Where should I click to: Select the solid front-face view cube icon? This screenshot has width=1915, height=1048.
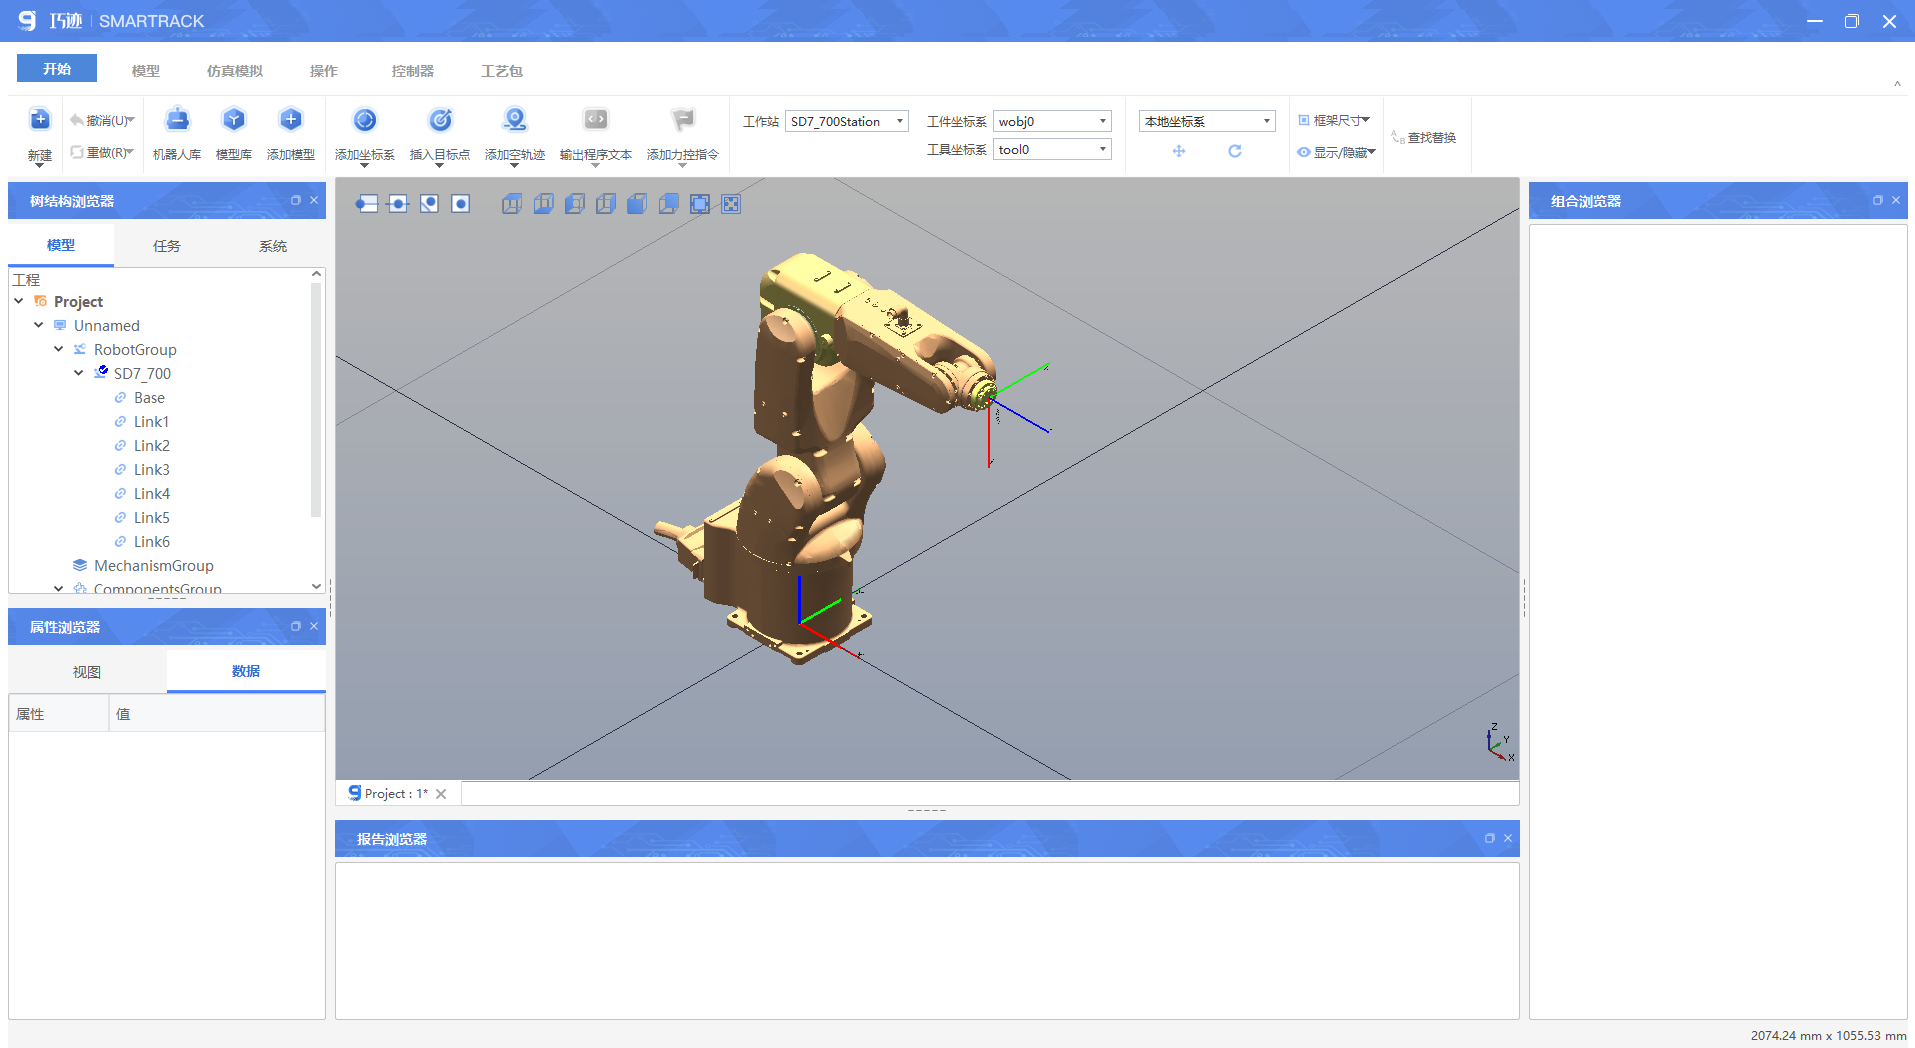637,204
